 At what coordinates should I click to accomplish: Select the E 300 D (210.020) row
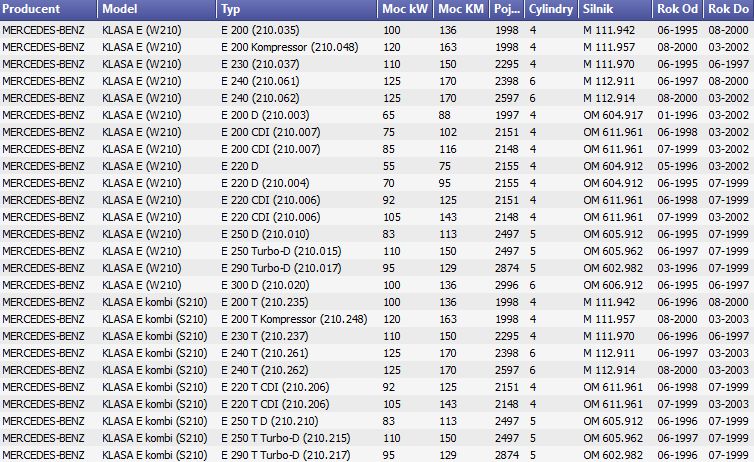377,285
